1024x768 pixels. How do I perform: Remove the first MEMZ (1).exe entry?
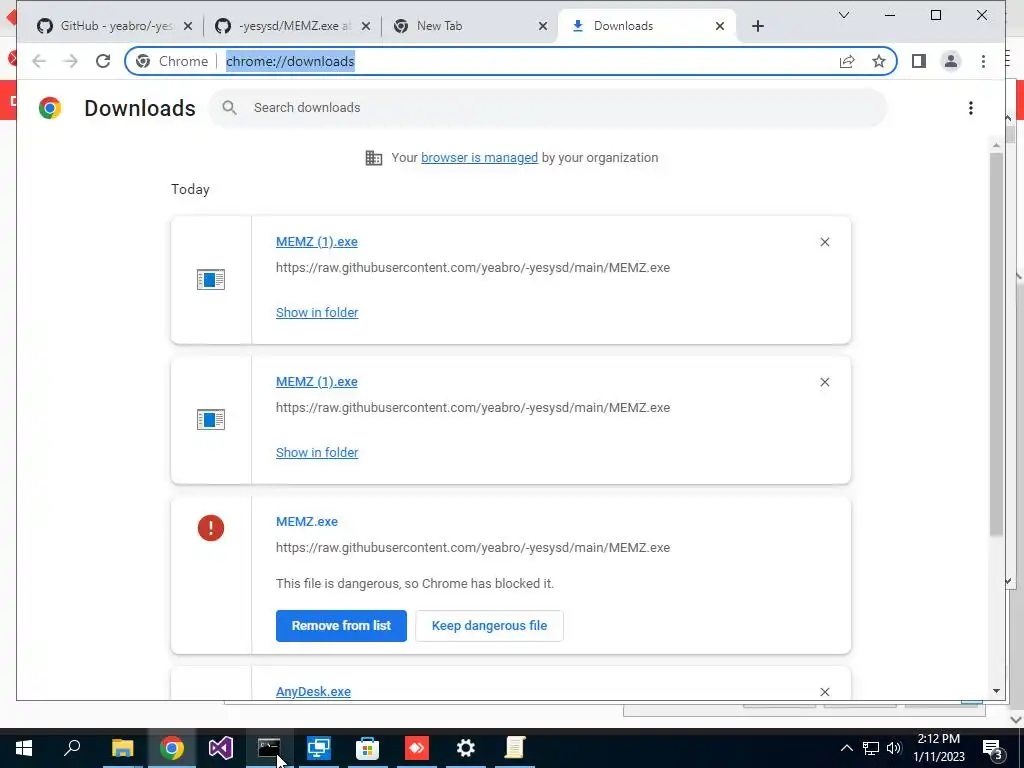click(825, 242)
